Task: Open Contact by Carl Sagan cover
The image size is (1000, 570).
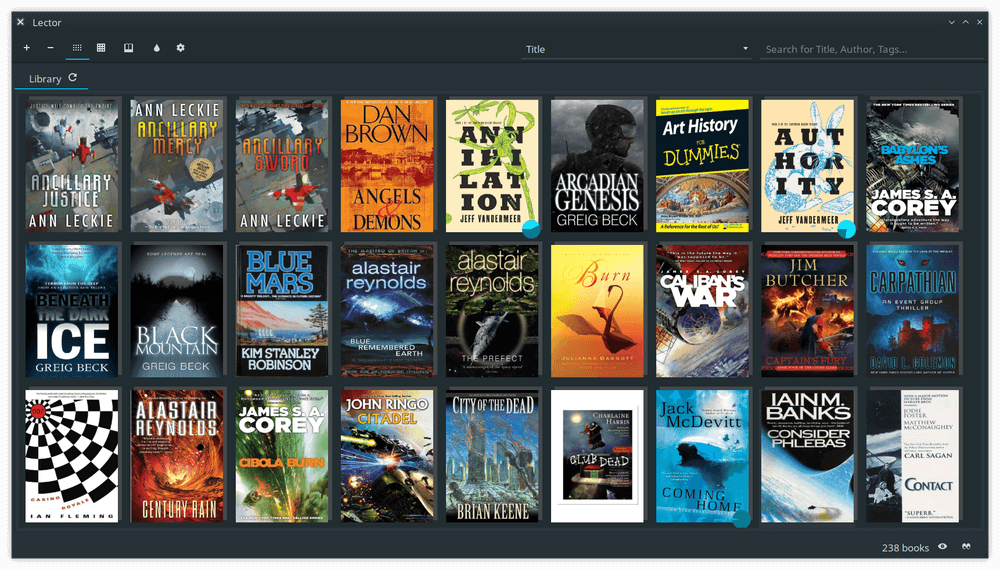Action: pyautogui.click(x=913, y=457)
